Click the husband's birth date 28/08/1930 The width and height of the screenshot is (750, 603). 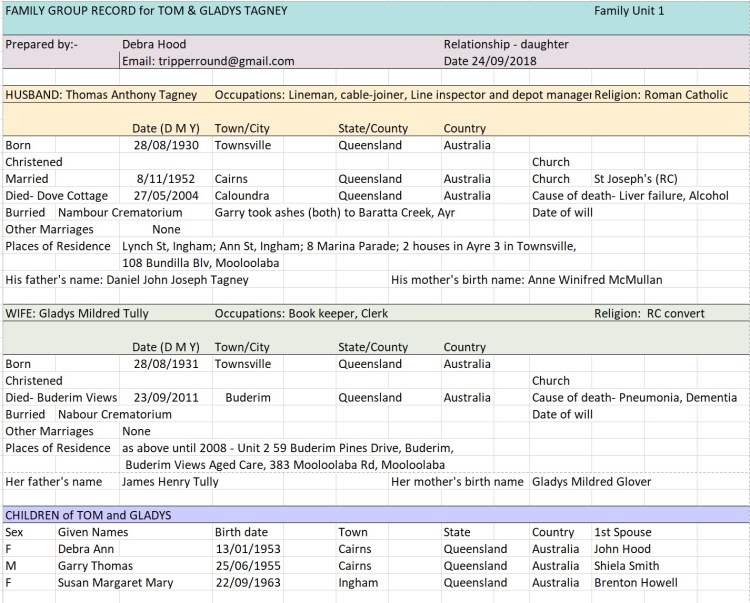coord(166,145)
